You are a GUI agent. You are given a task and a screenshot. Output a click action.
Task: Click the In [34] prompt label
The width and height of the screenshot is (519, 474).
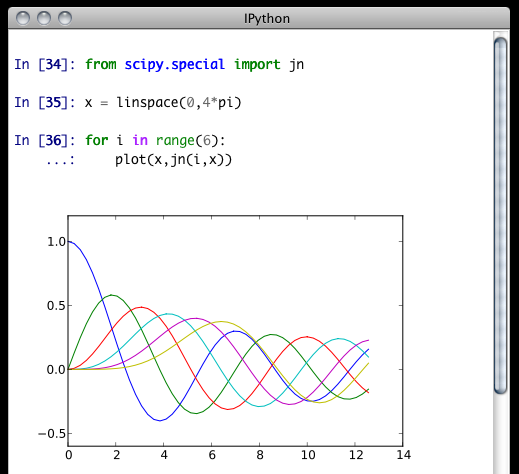(45, 64)
